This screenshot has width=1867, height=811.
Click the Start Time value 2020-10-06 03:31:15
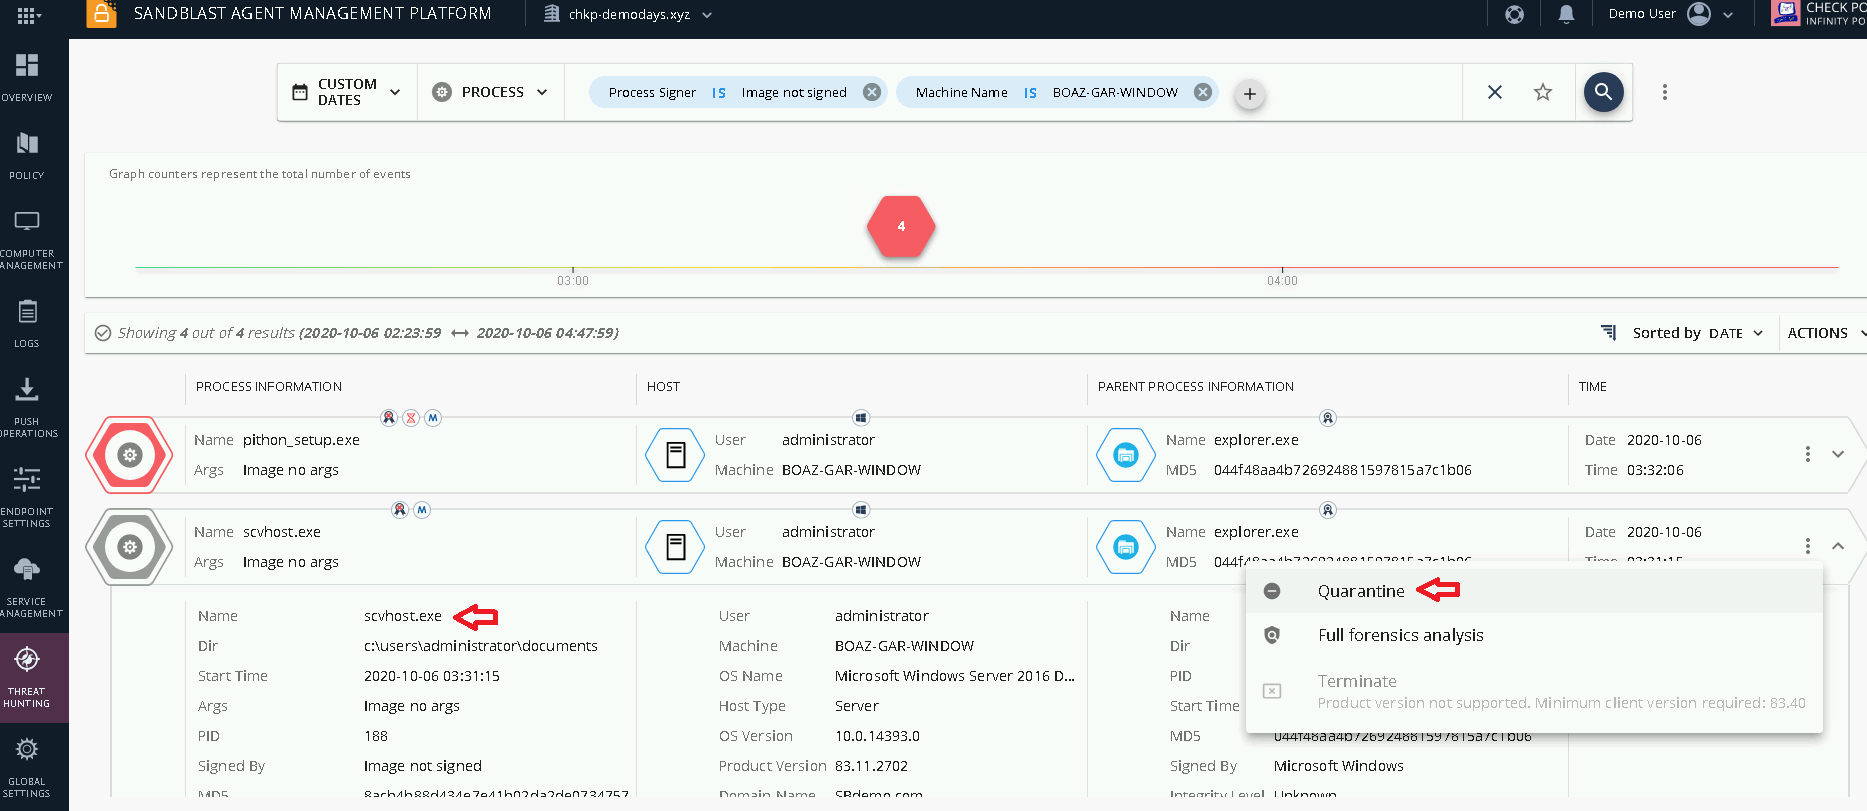[x=432, y=676]
